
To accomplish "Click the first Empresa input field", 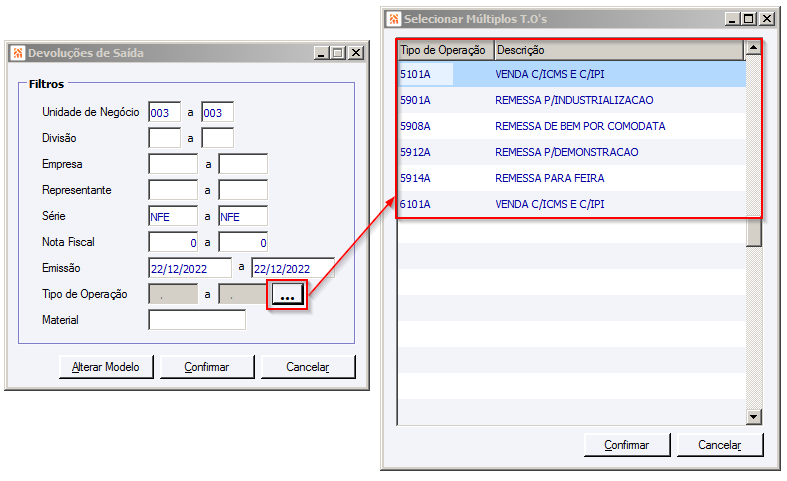I will pos(173,164).
